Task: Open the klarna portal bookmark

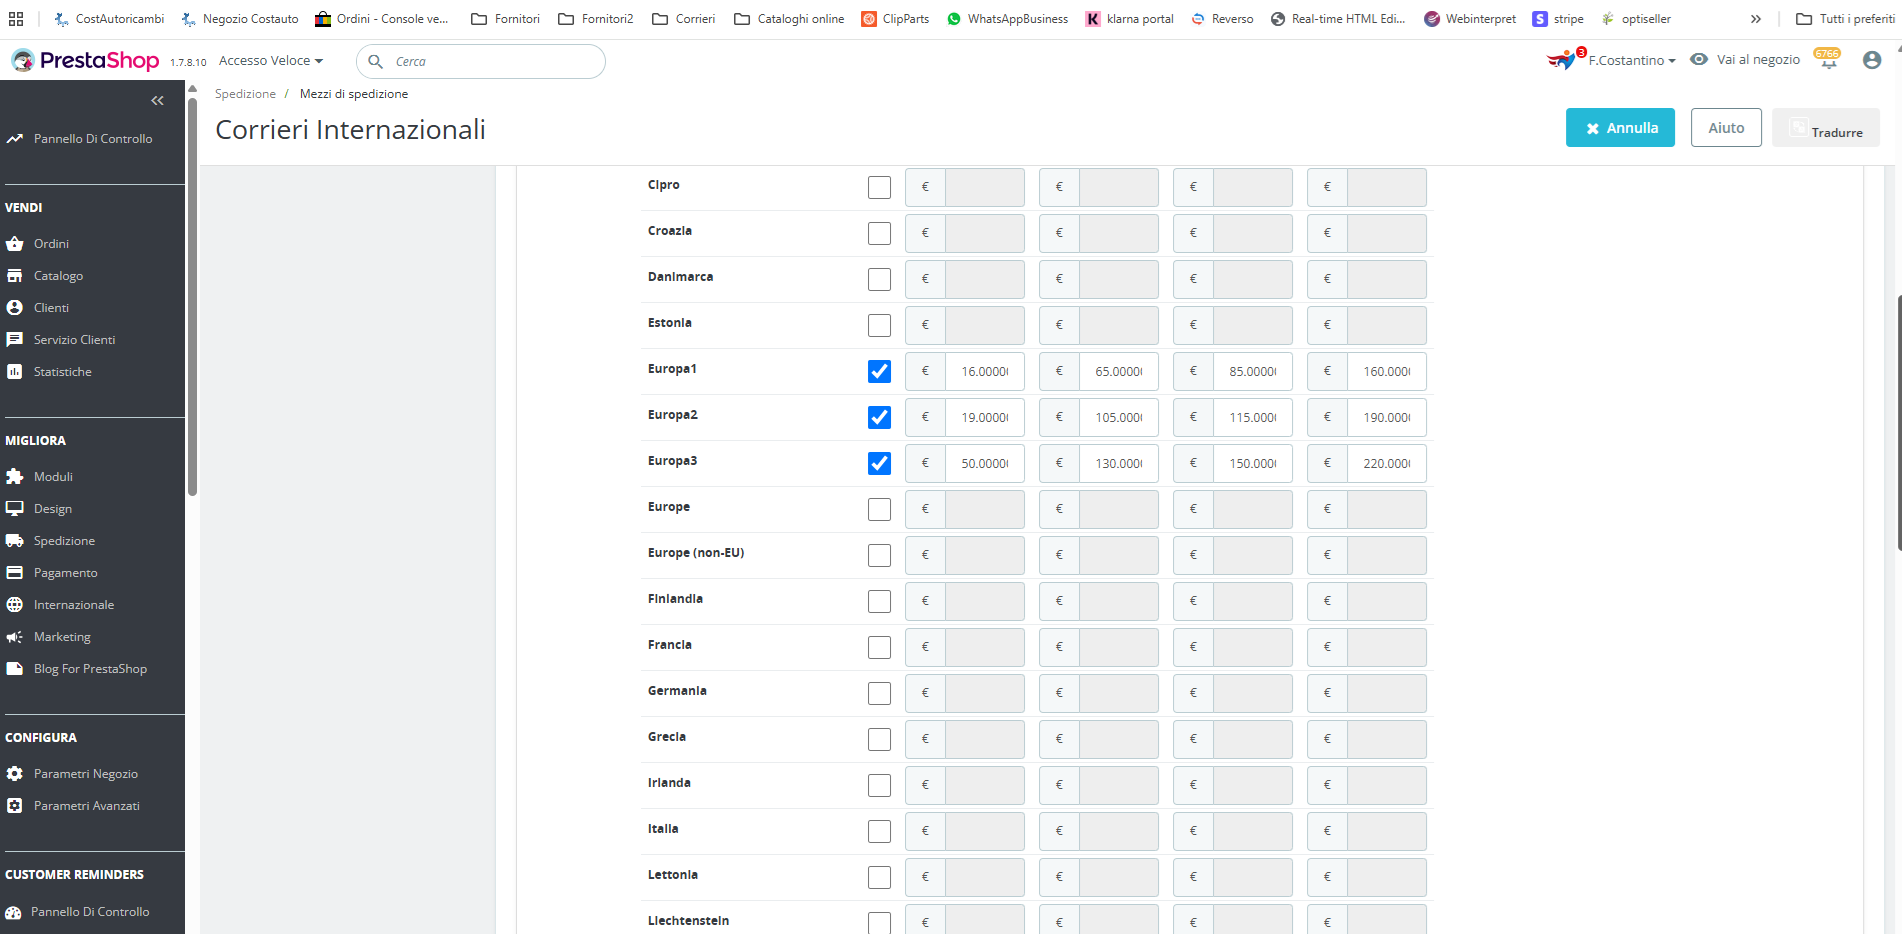Action: 1130,19
